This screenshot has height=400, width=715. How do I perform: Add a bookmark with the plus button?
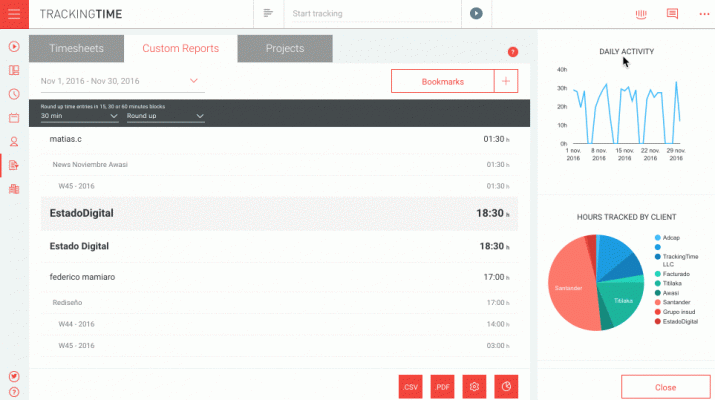click(506, 82)
